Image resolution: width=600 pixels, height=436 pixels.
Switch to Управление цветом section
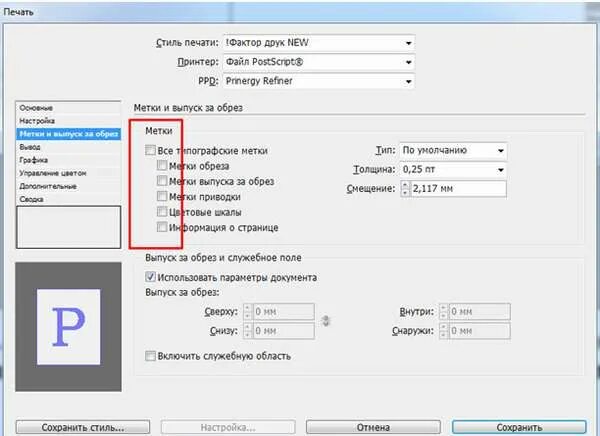68,173
